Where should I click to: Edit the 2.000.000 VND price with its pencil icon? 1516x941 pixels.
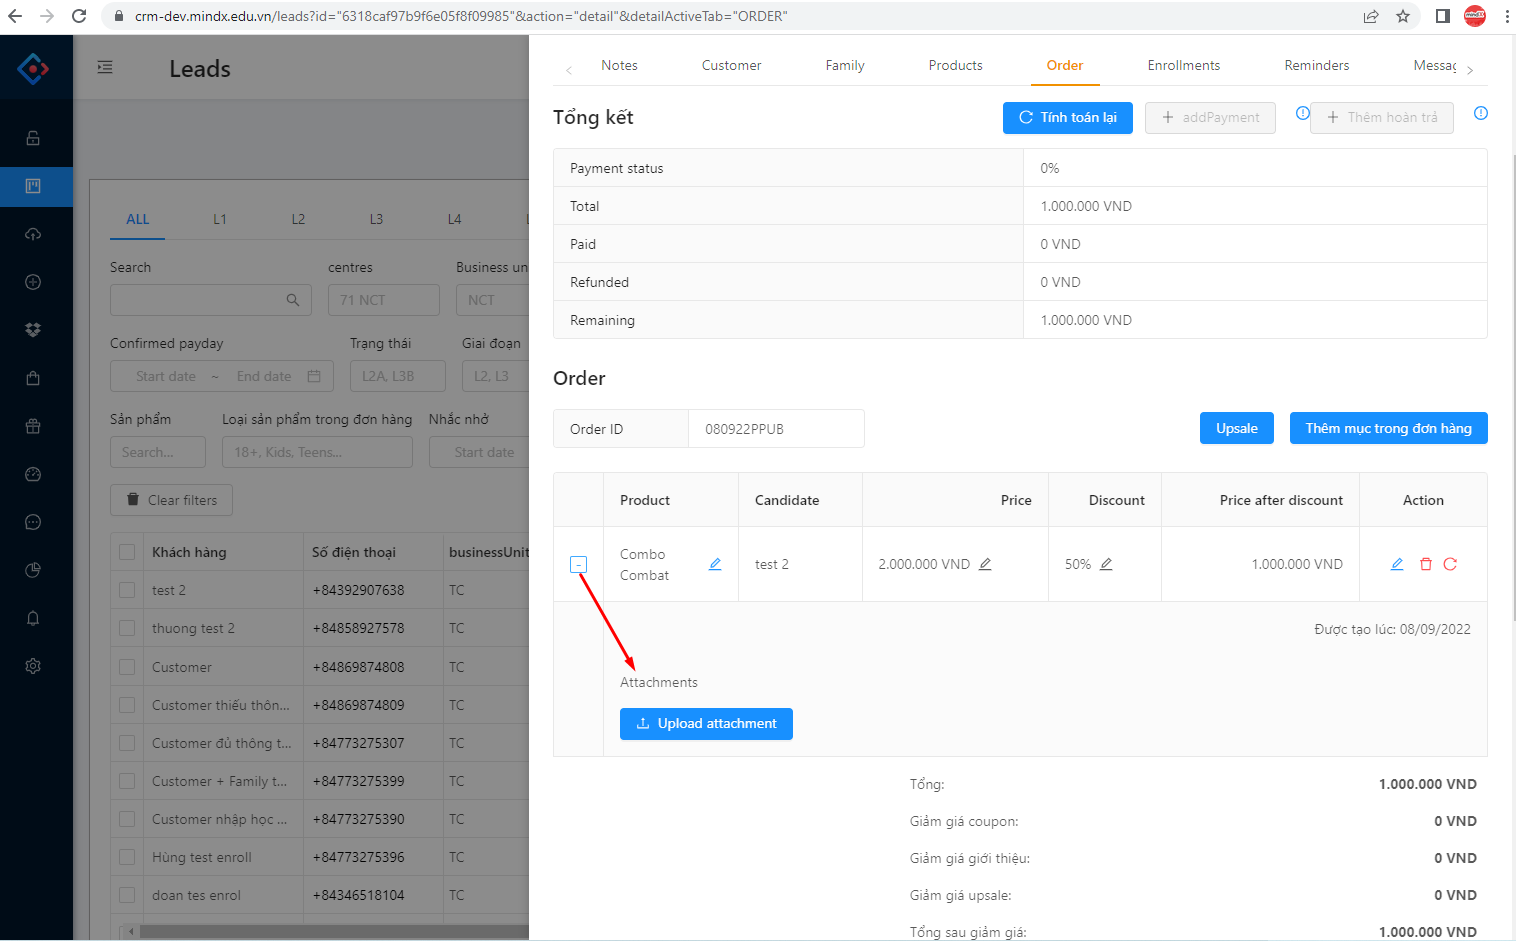(x=985, y=564)
